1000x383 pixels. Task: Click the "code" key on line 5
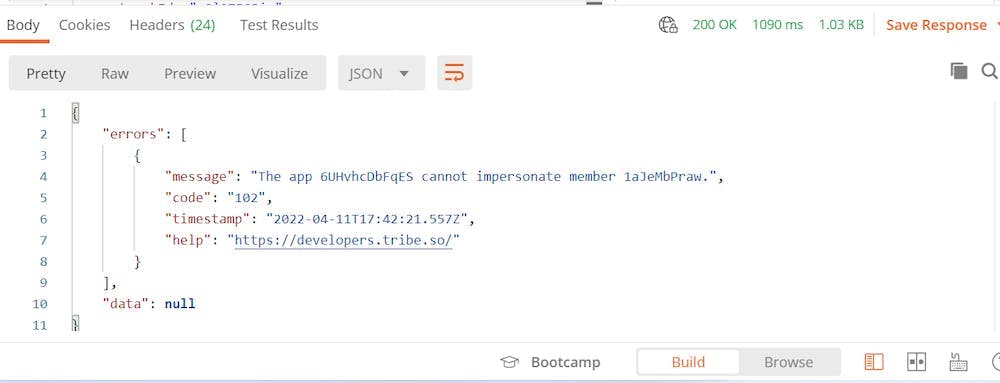[188, 198]
